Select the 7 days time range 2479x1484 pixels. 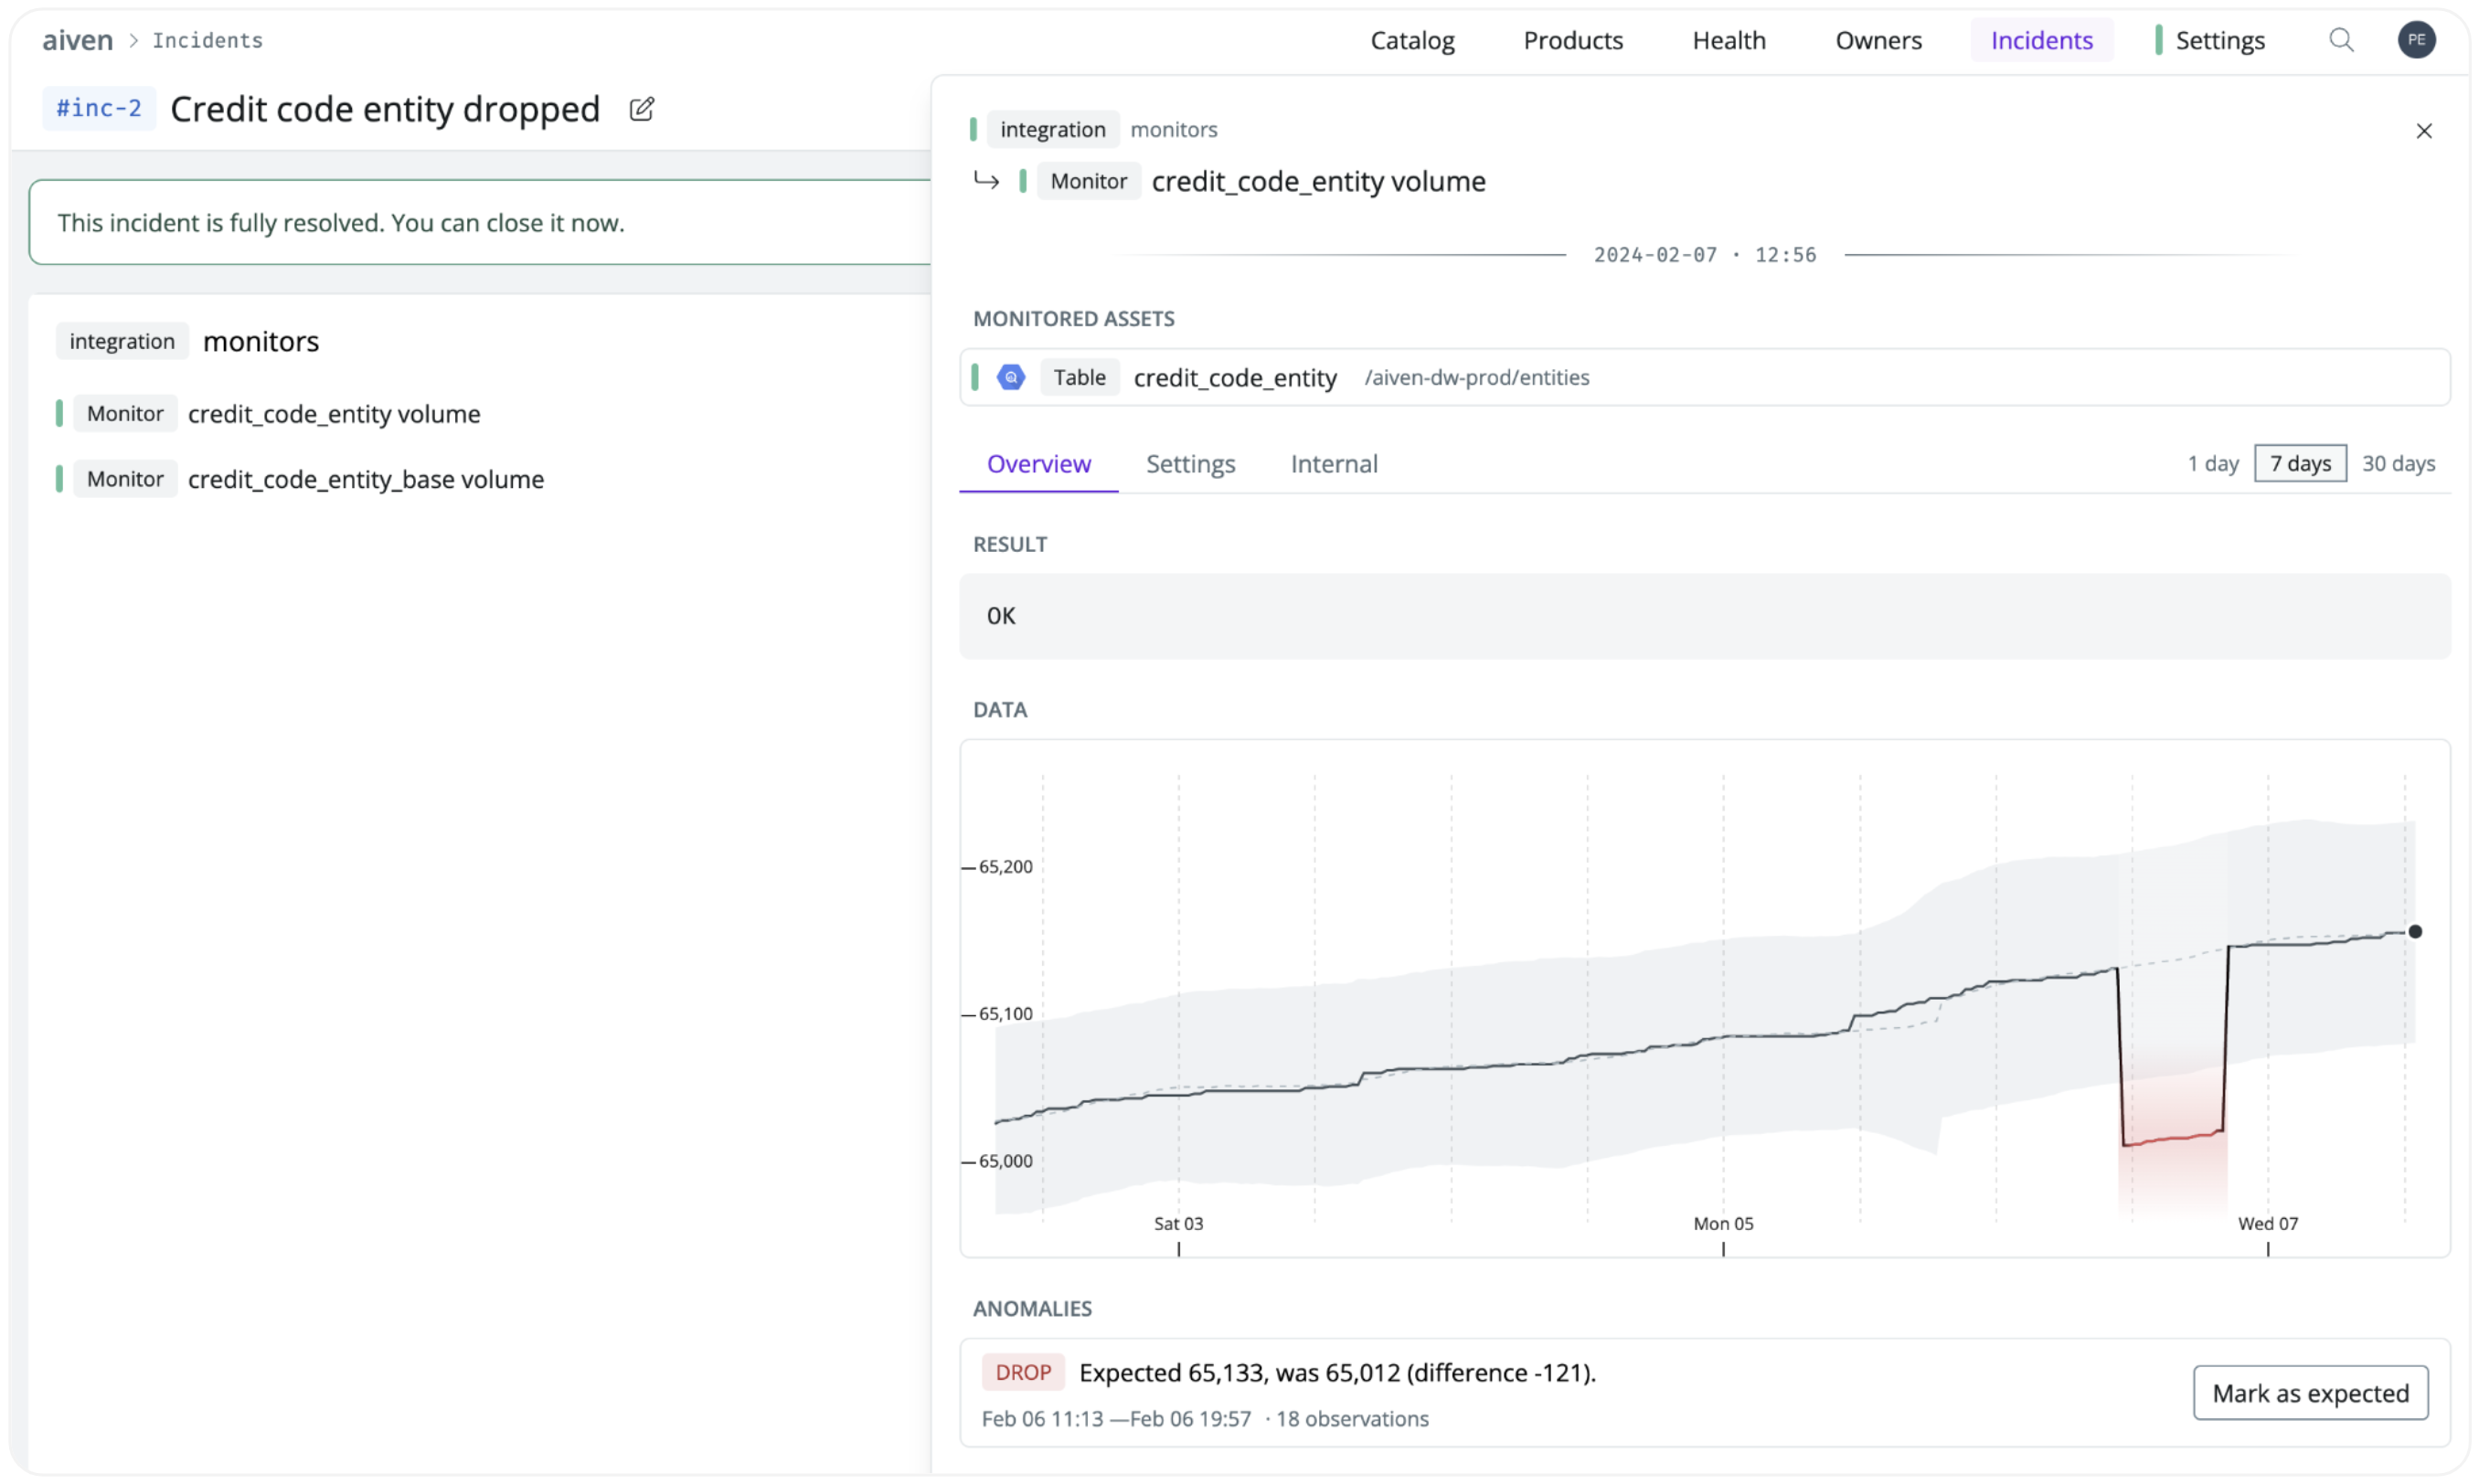pyautogui.click(x=2299, y=464)
